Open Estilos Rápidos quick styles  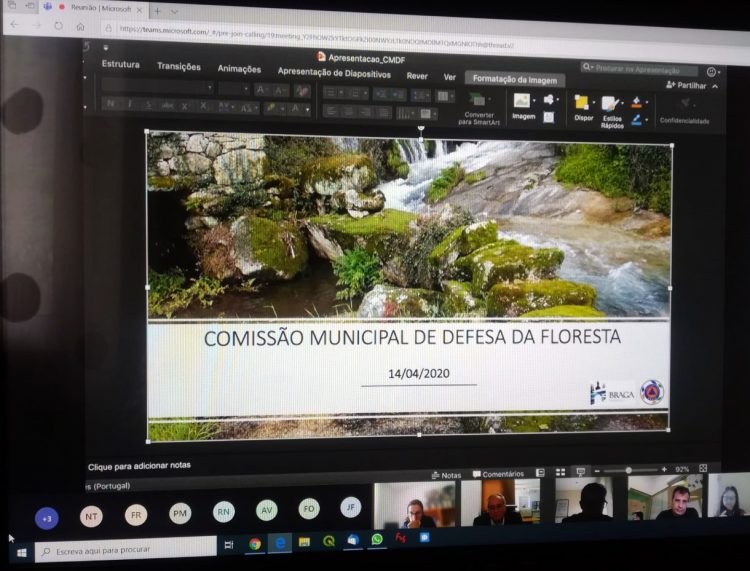point(611,104)
